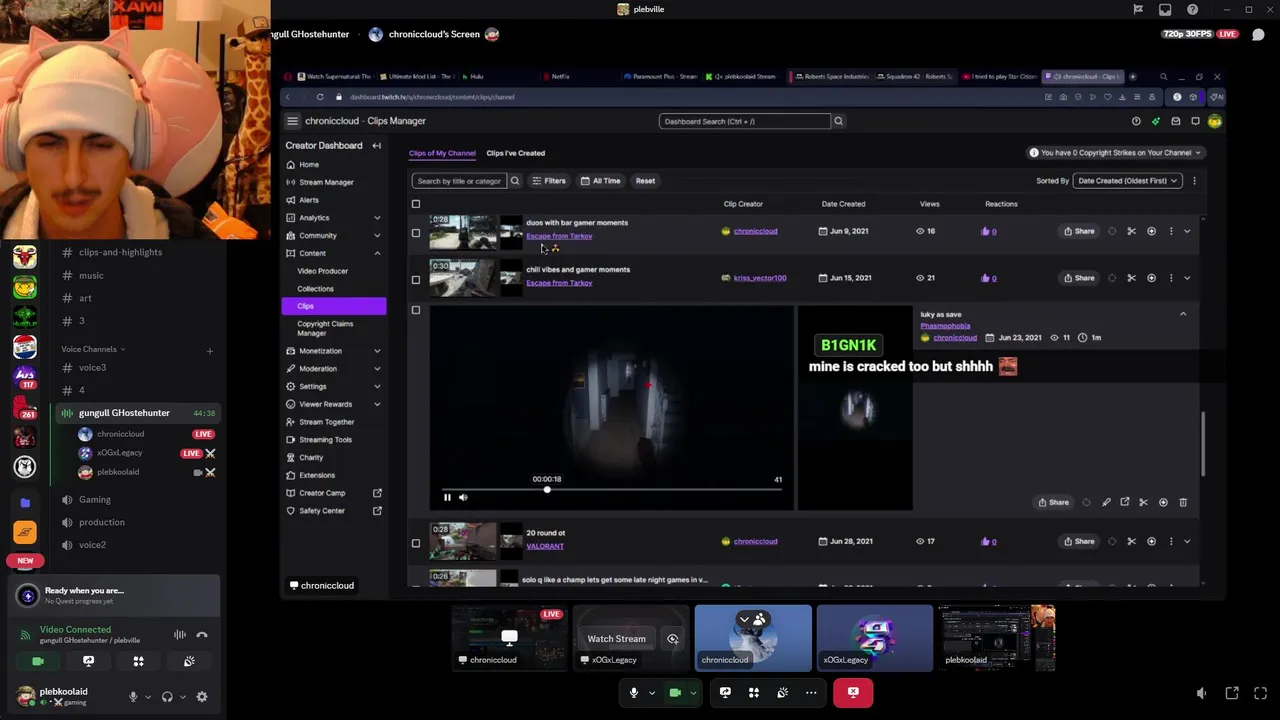Mute microphone in Discord user panel
The image size is (1280, 720).
(133, 697)
